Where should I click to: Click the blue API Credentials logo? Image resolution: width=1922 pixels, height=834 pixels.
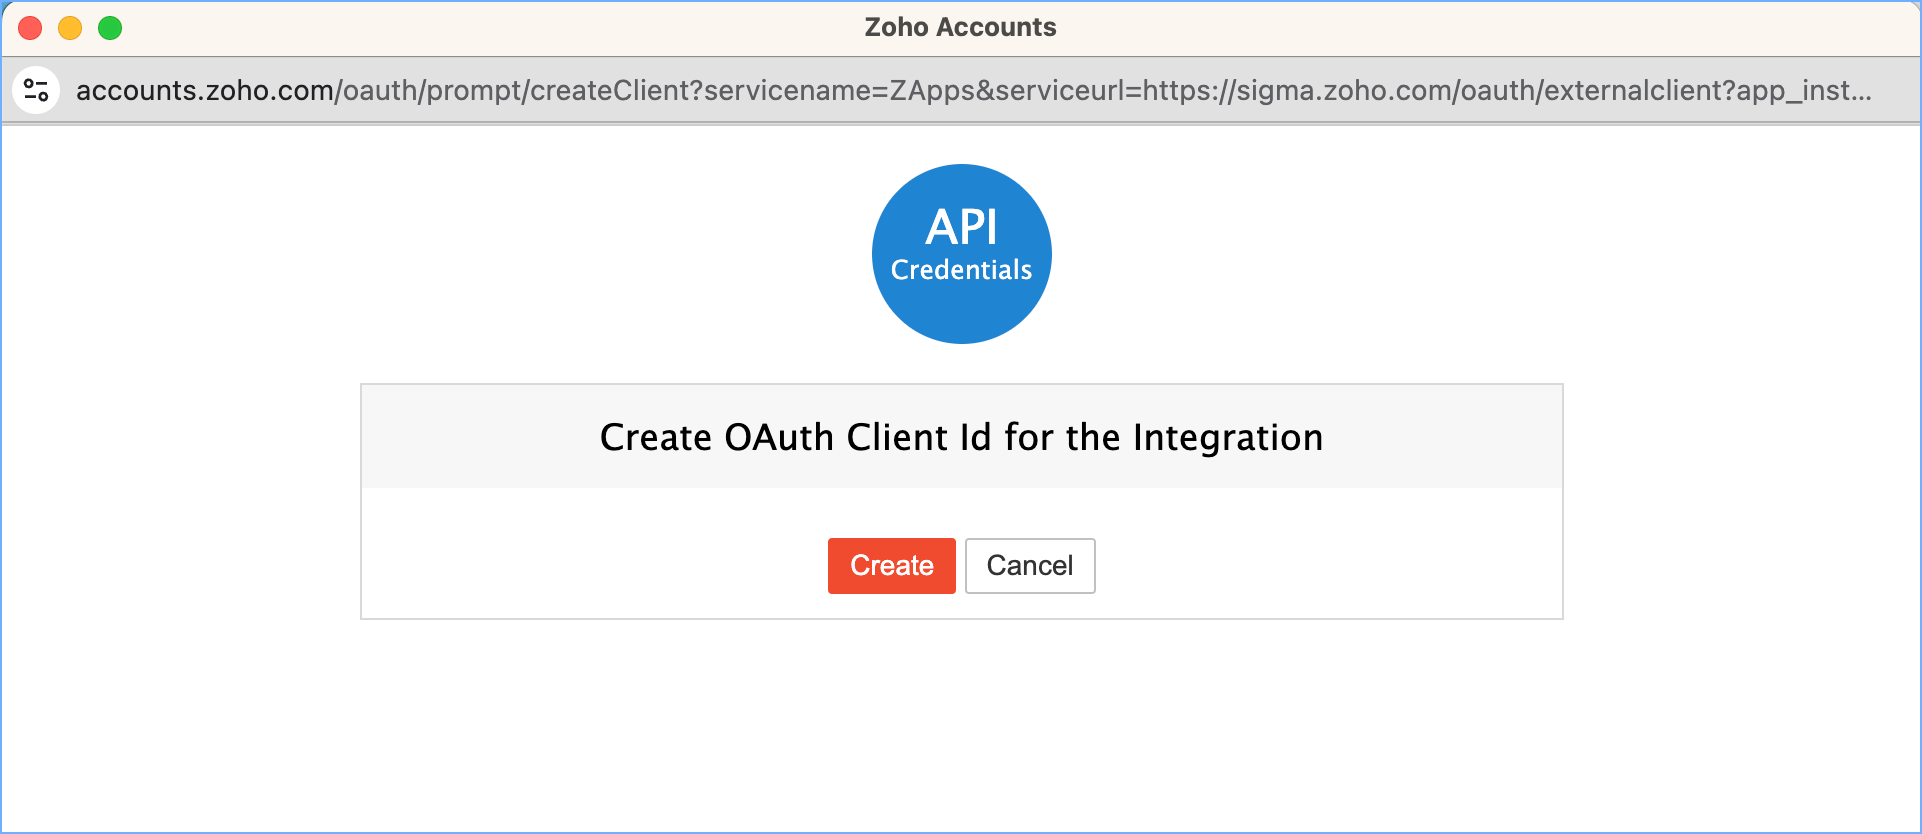961,253
